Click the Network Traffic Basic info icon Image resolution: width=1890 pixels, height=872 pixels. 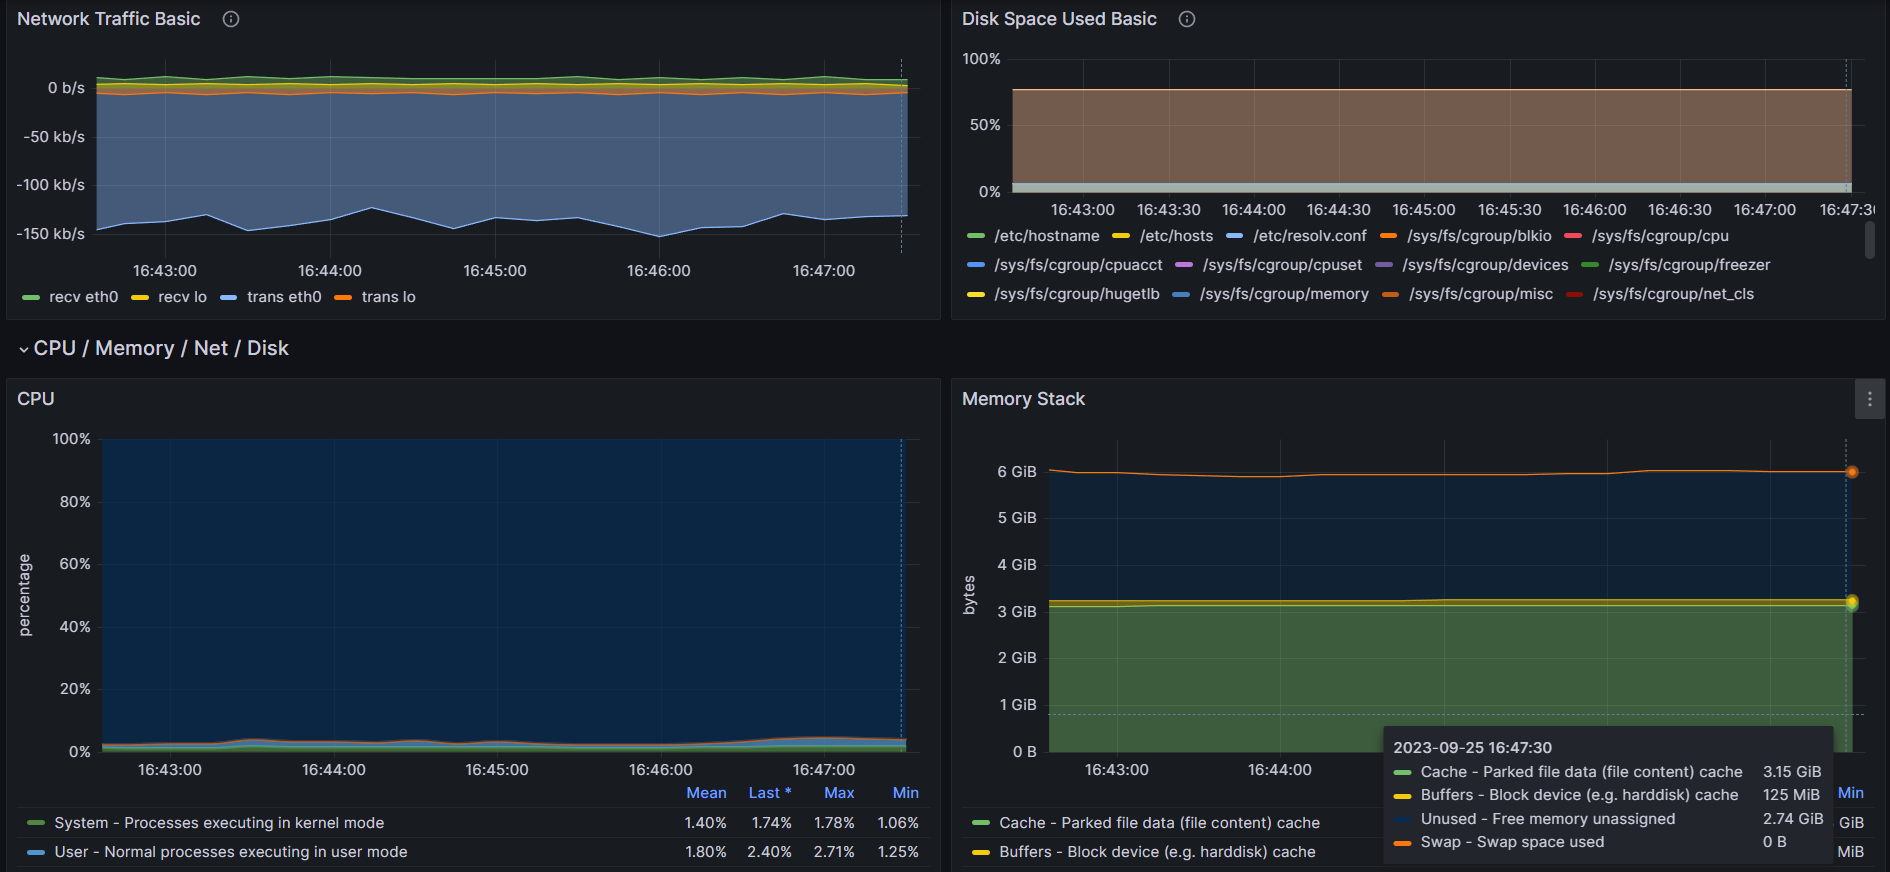[231, 19]
